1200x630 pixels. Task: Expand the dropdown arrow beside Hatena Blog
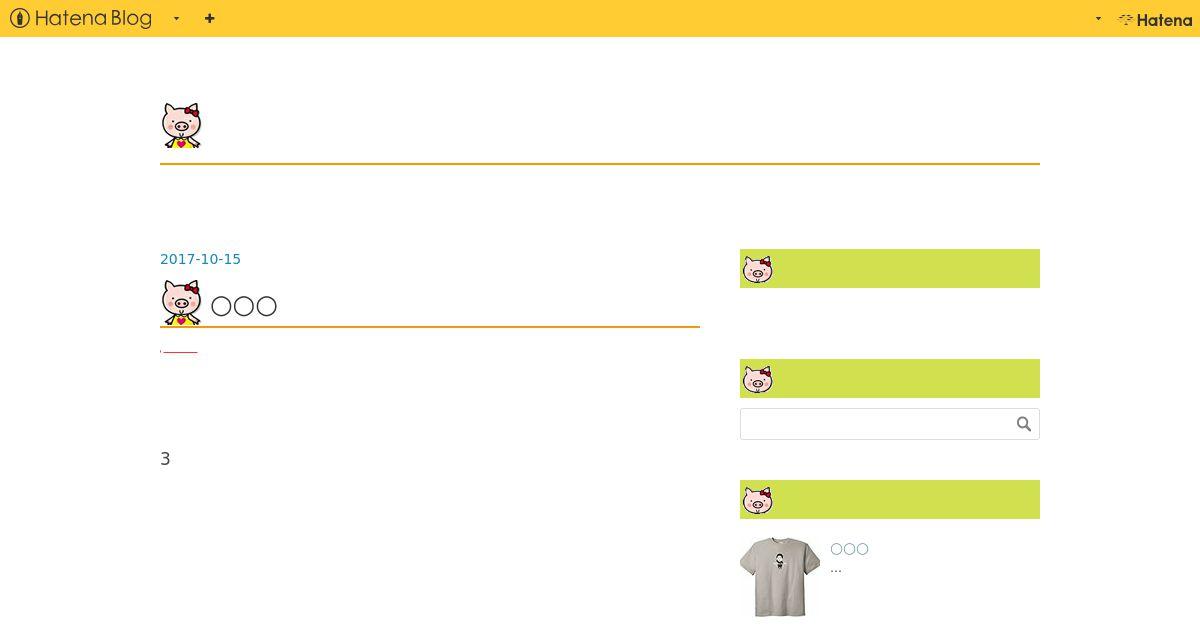[176, 18]
